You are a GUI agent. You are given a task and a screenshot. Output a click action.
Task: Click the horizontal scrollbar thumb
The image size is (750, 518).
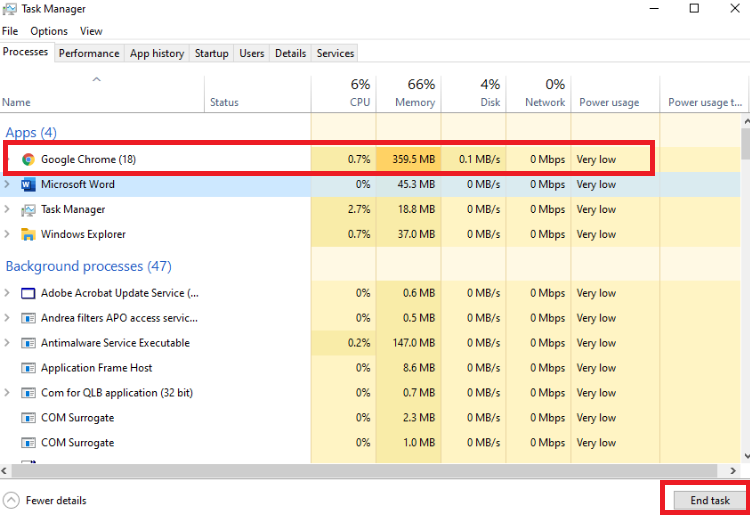coord(364,471)
